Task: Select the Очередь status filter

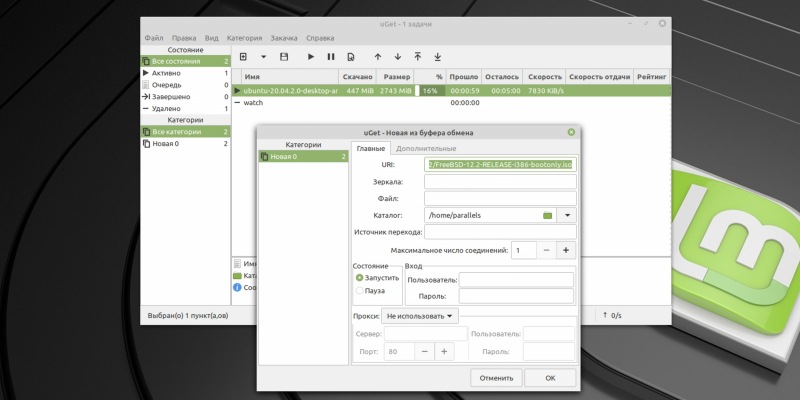Action: [186, 85]
